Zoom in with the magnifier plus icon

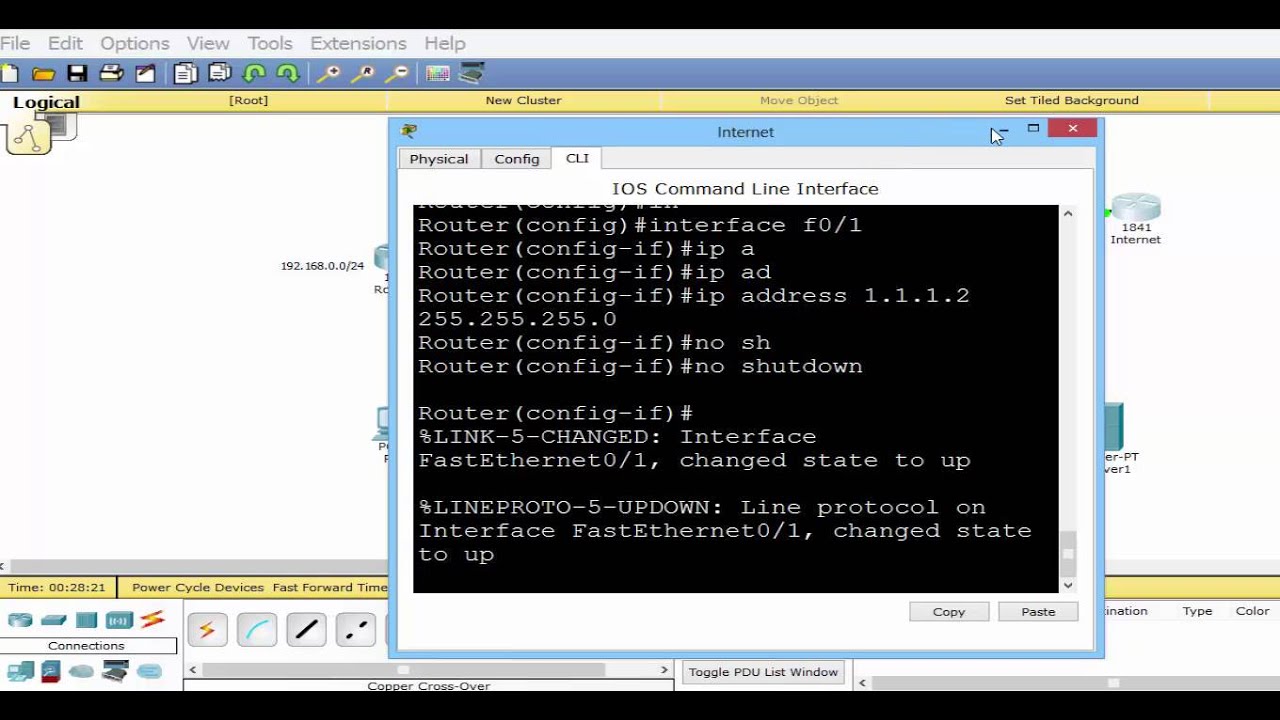(328, 73)
